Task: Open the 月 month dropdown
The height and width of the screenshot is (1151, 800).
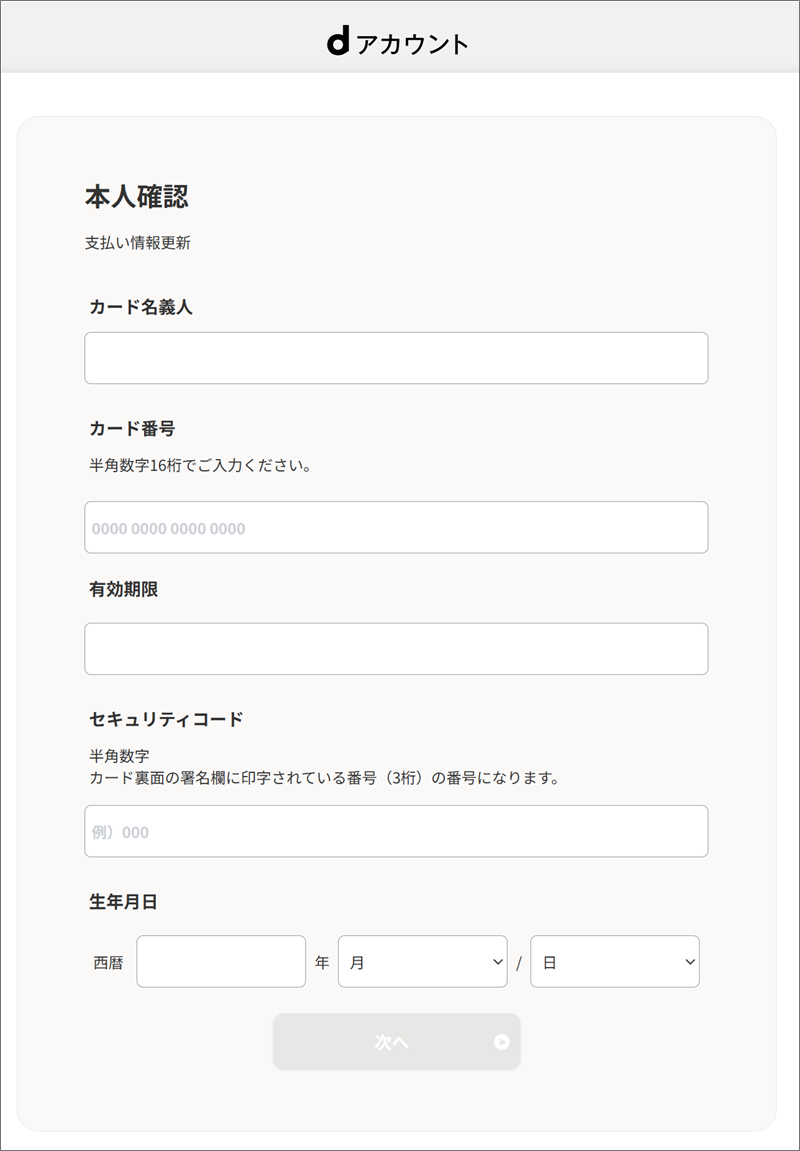Action: point(423,962)
